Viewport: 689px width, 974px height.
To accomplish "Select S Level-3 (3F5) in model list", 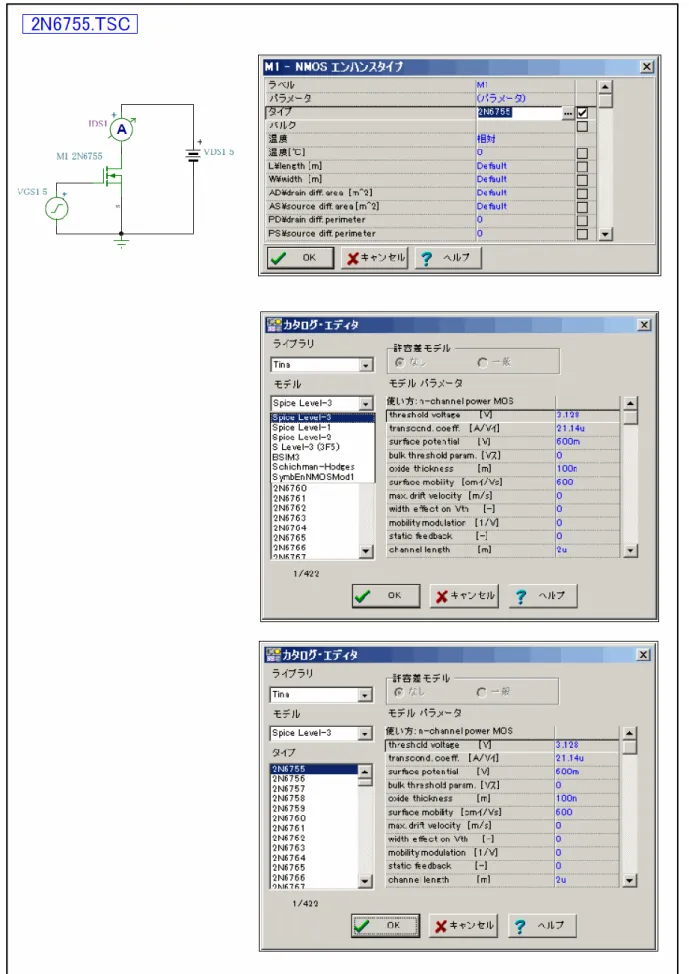I will pos(322,447).
